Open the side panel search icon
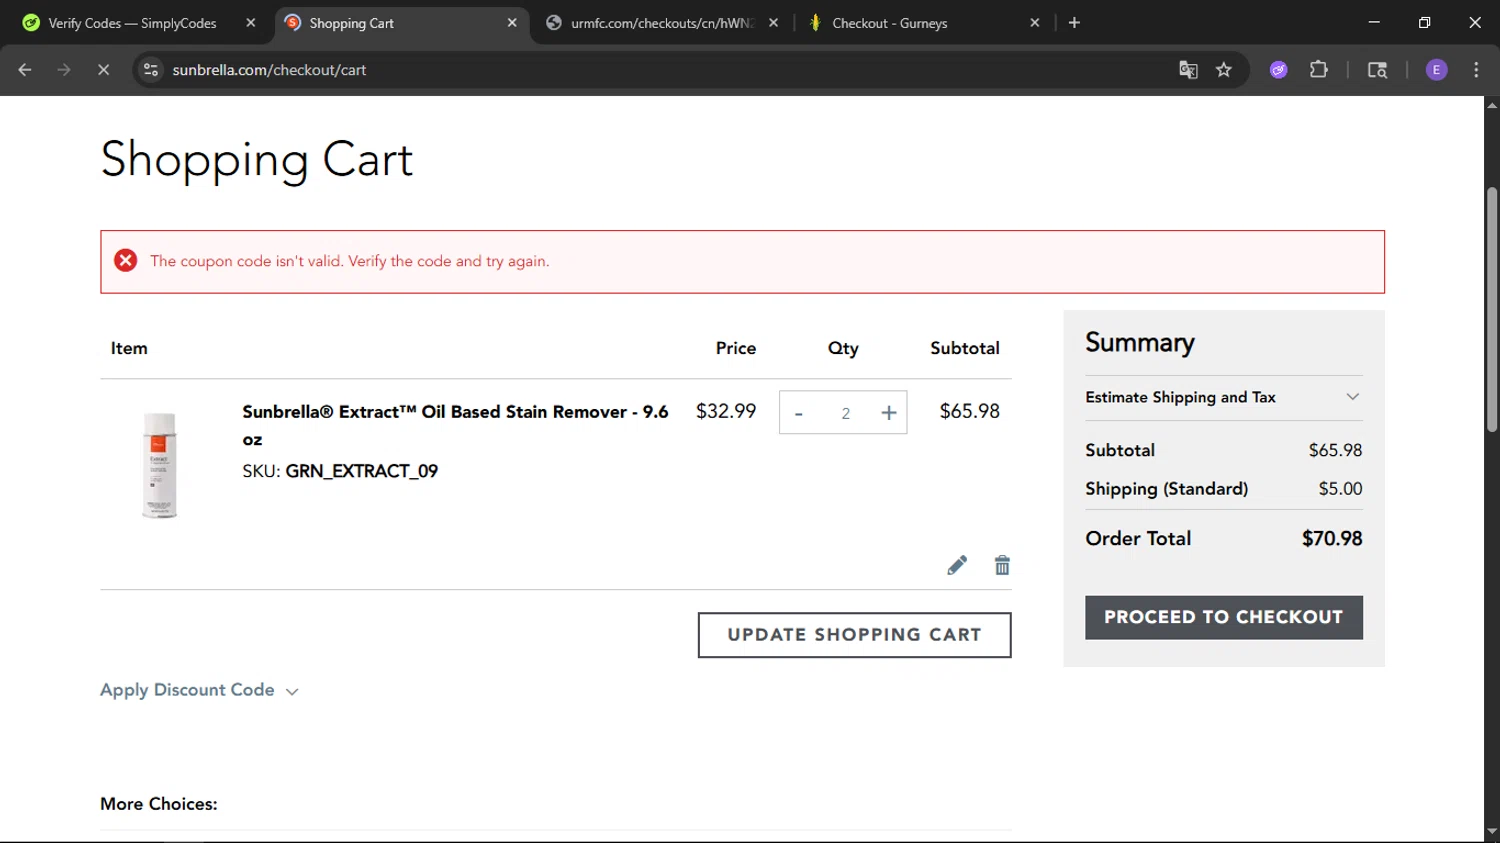 click(1377, 70)
